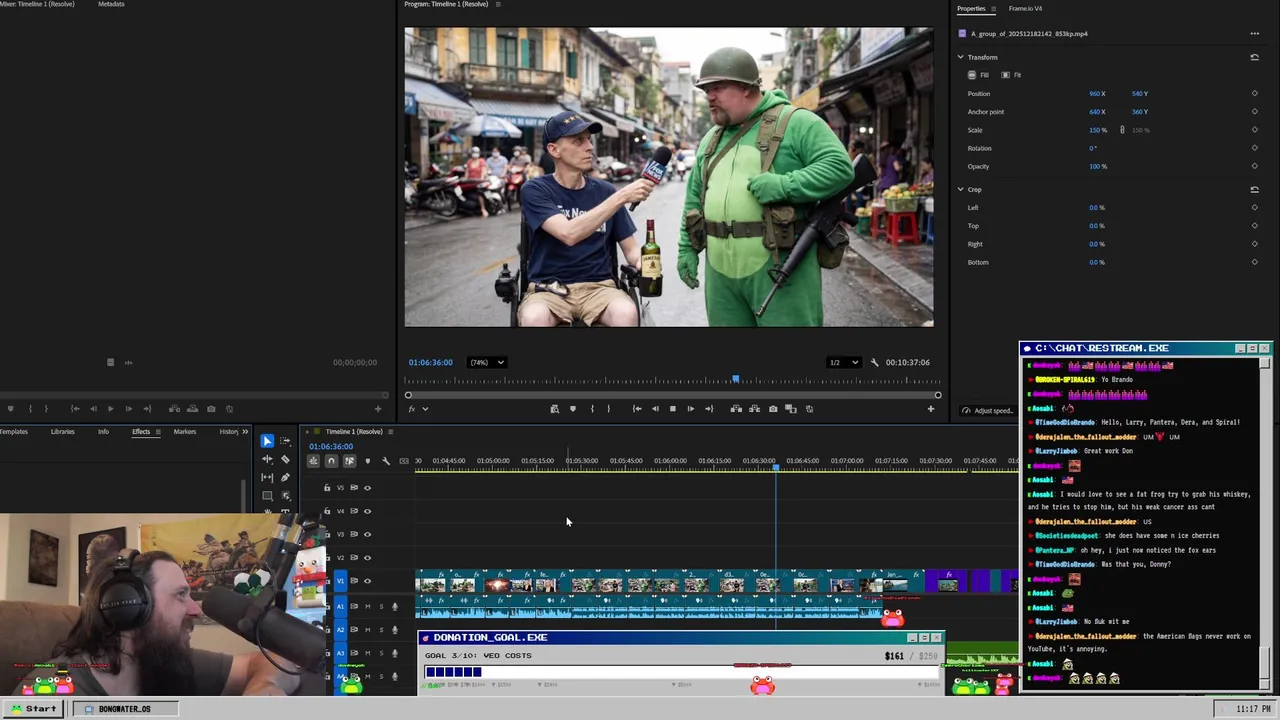Switch to the Properties tab
The width and height of the screenshot is (1280, 720).
click(x=971, y=9)
